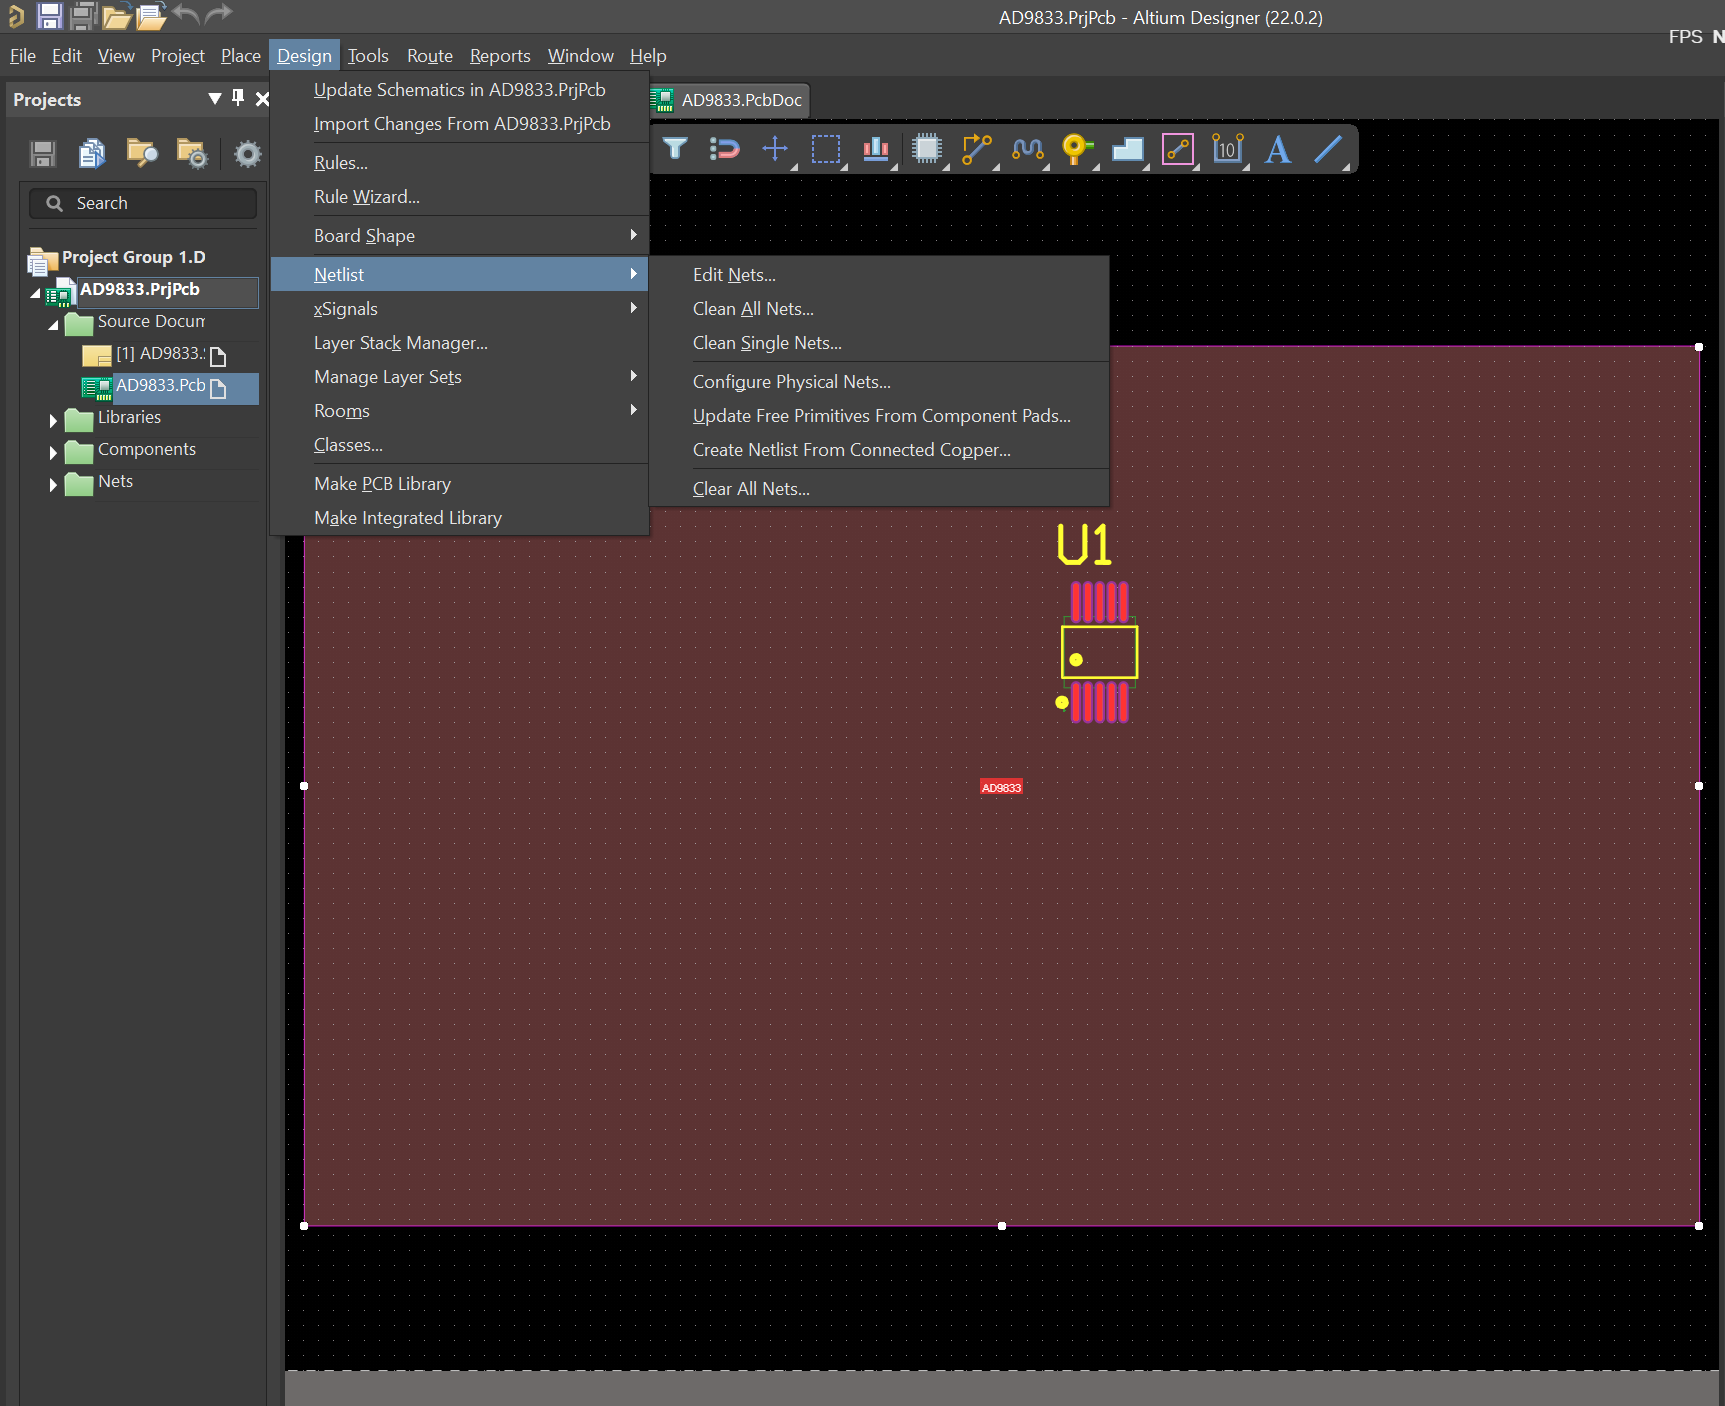
Task: Open the Manage Layer Sets submenu
Action: point(459,377)
